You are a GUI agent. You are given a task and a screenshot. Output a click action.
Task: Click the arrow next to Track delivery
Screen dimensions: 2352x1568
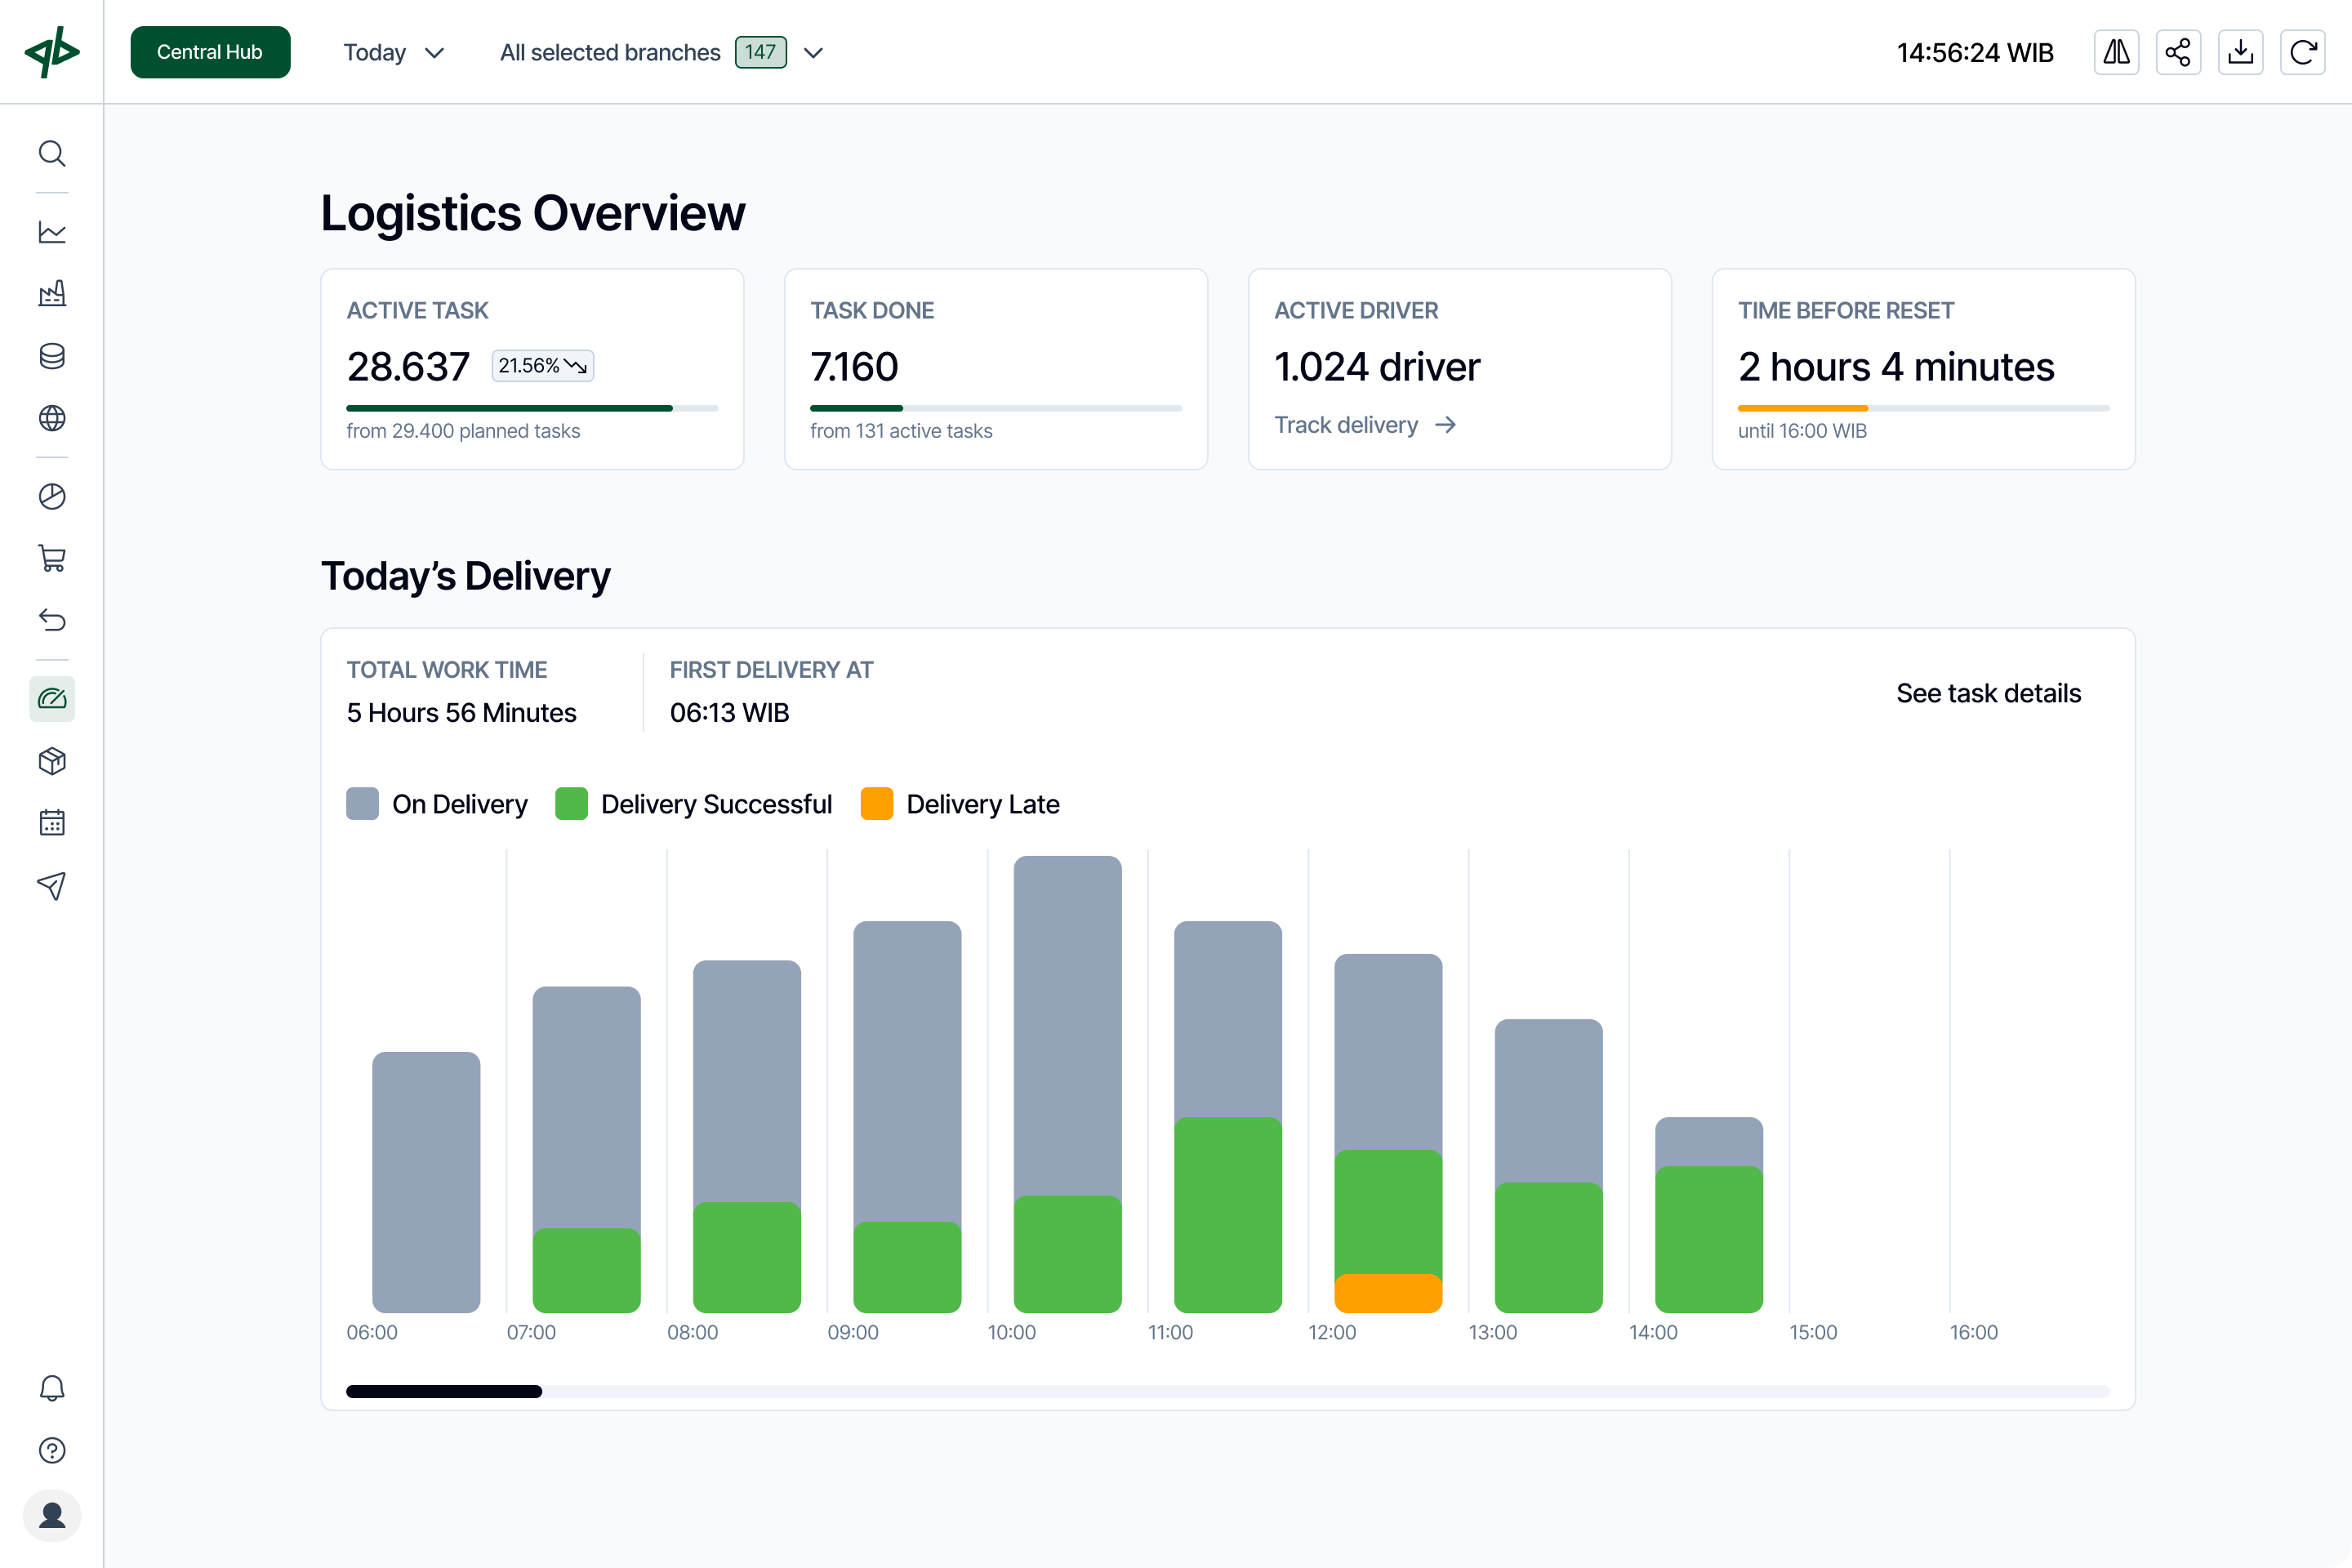(1445, 425)
